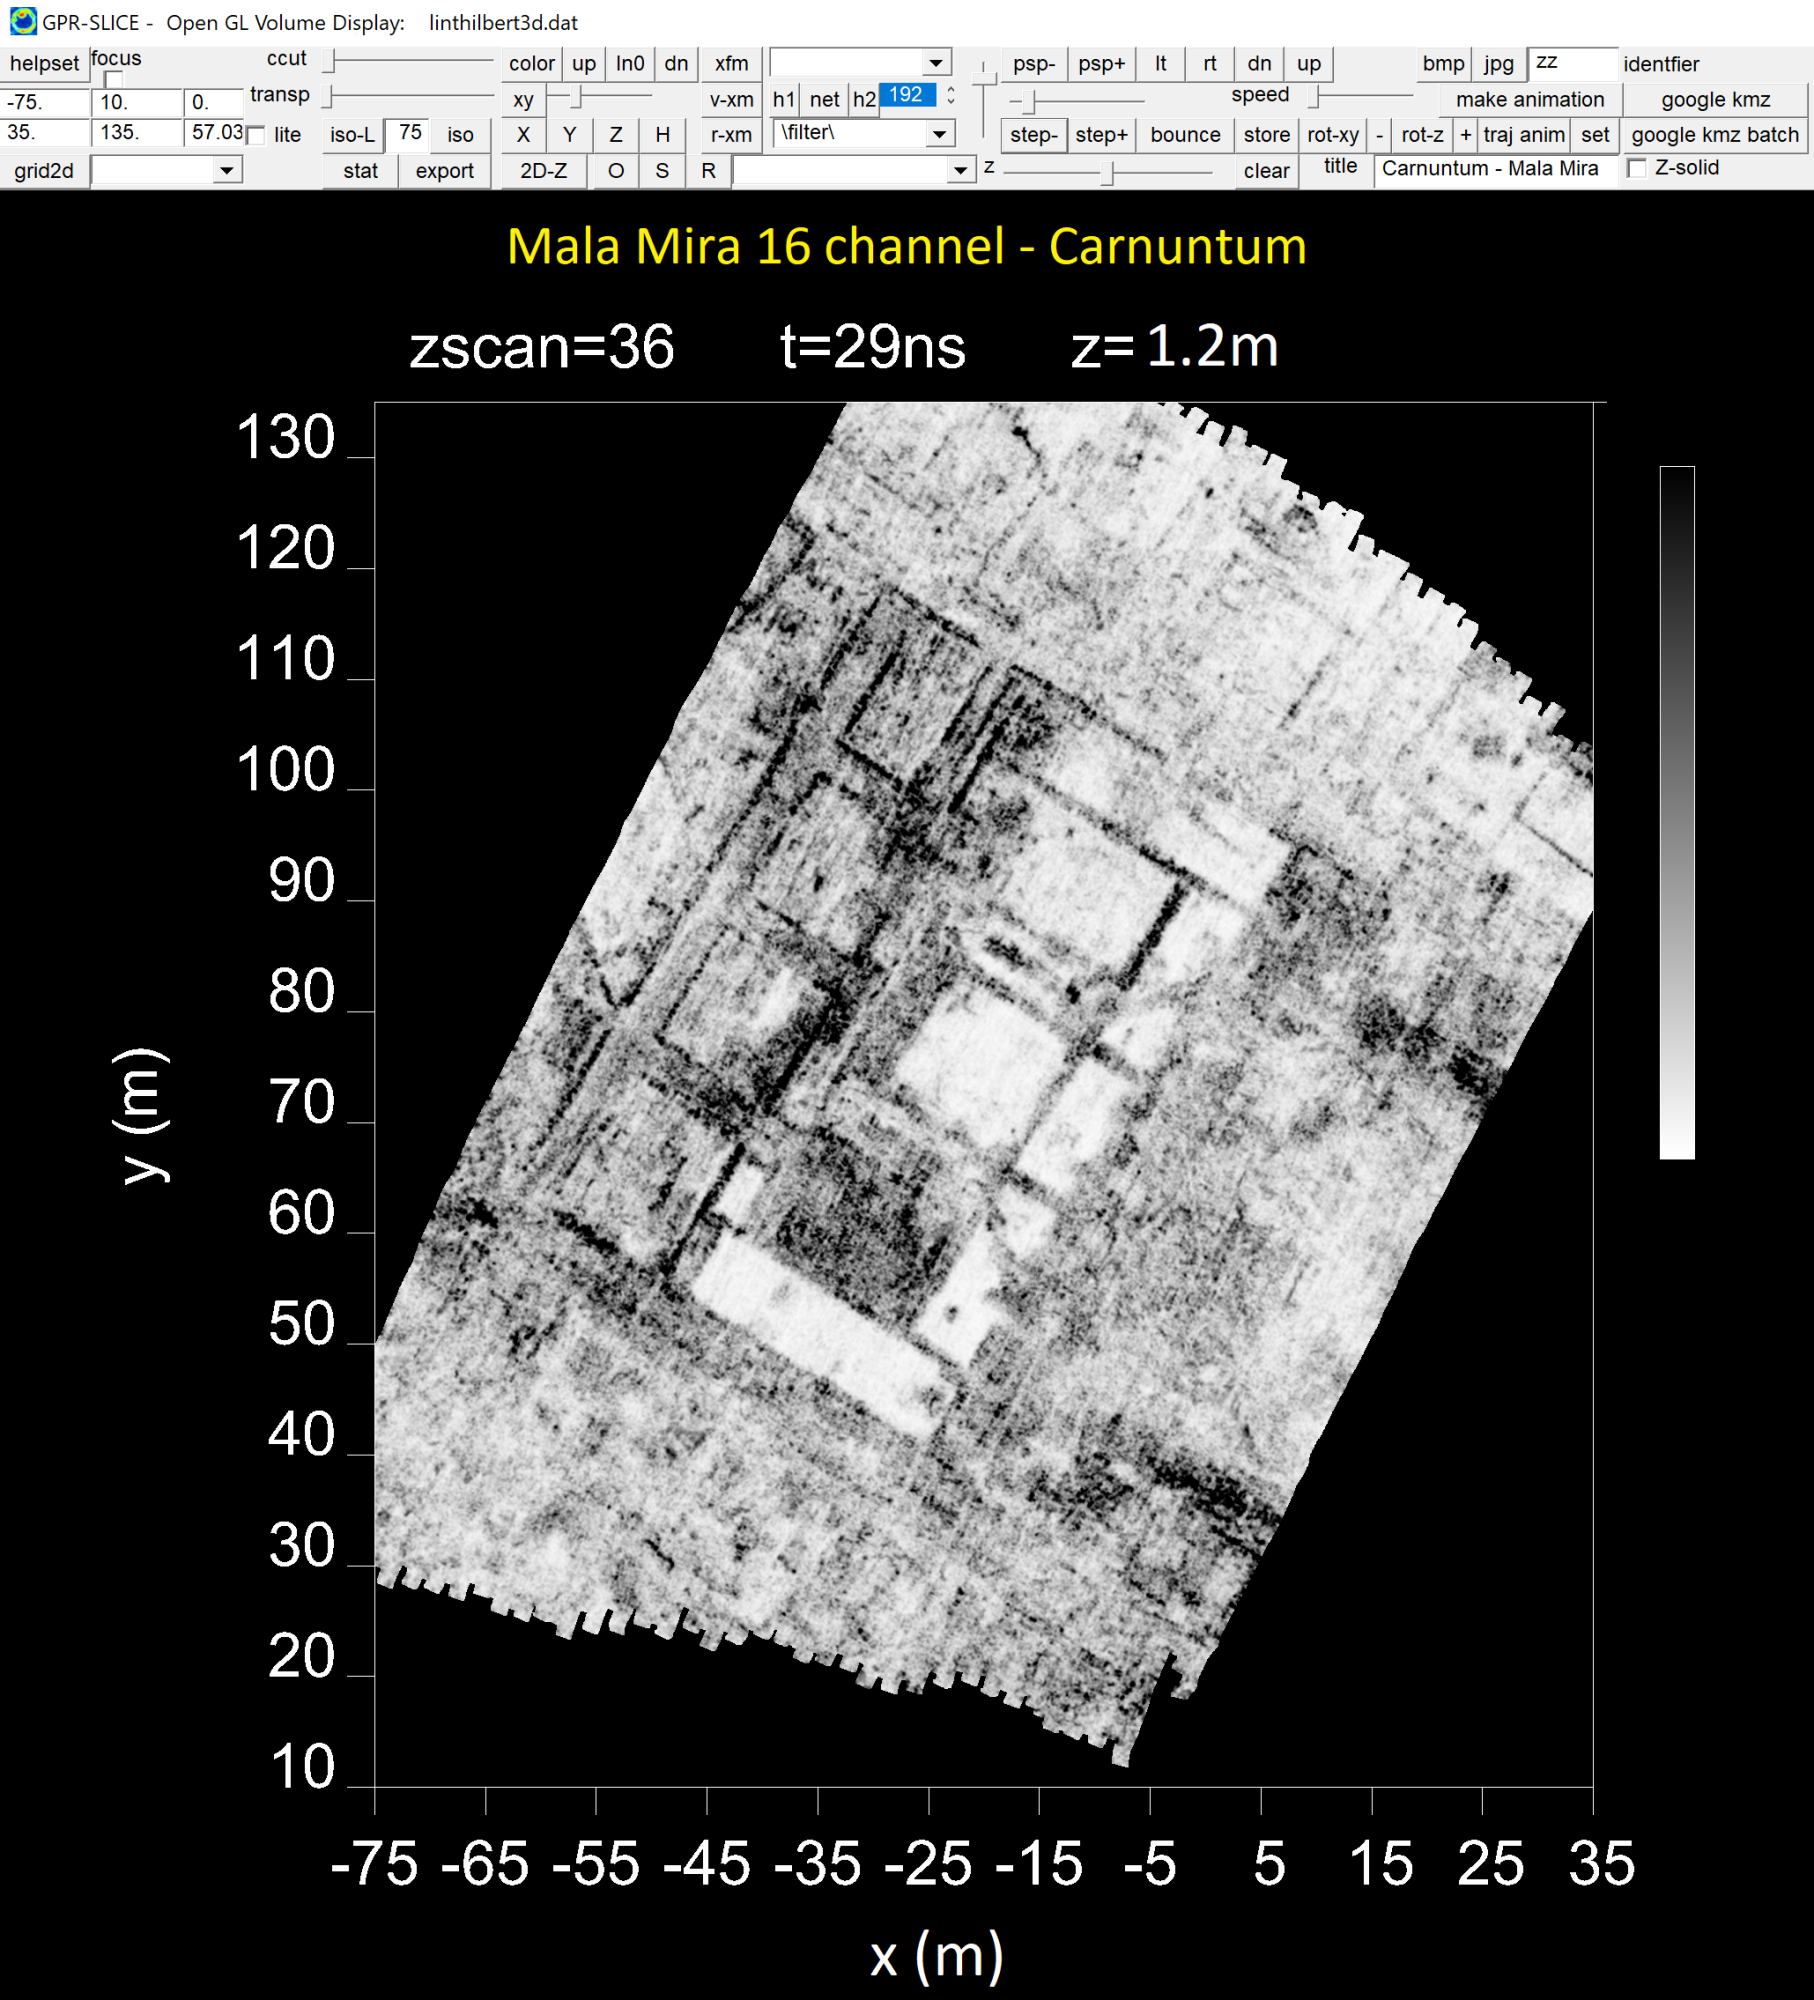Open the dropdown next to the R button
The image size is (1814, 2000).
pyautogui.click(x=960, y=171)
